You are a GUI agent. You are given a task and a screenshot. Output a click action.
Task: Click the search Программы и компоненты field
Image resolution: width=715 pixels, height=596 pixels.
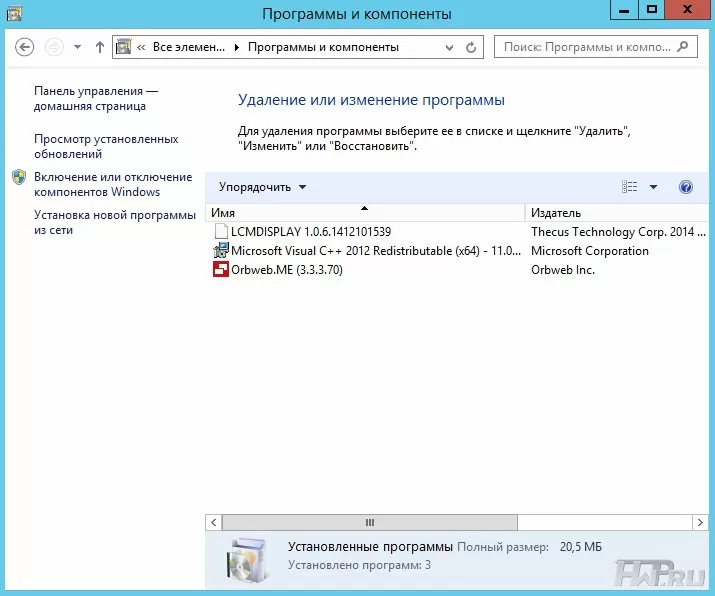pyautogui.click(x=585, y=47)
